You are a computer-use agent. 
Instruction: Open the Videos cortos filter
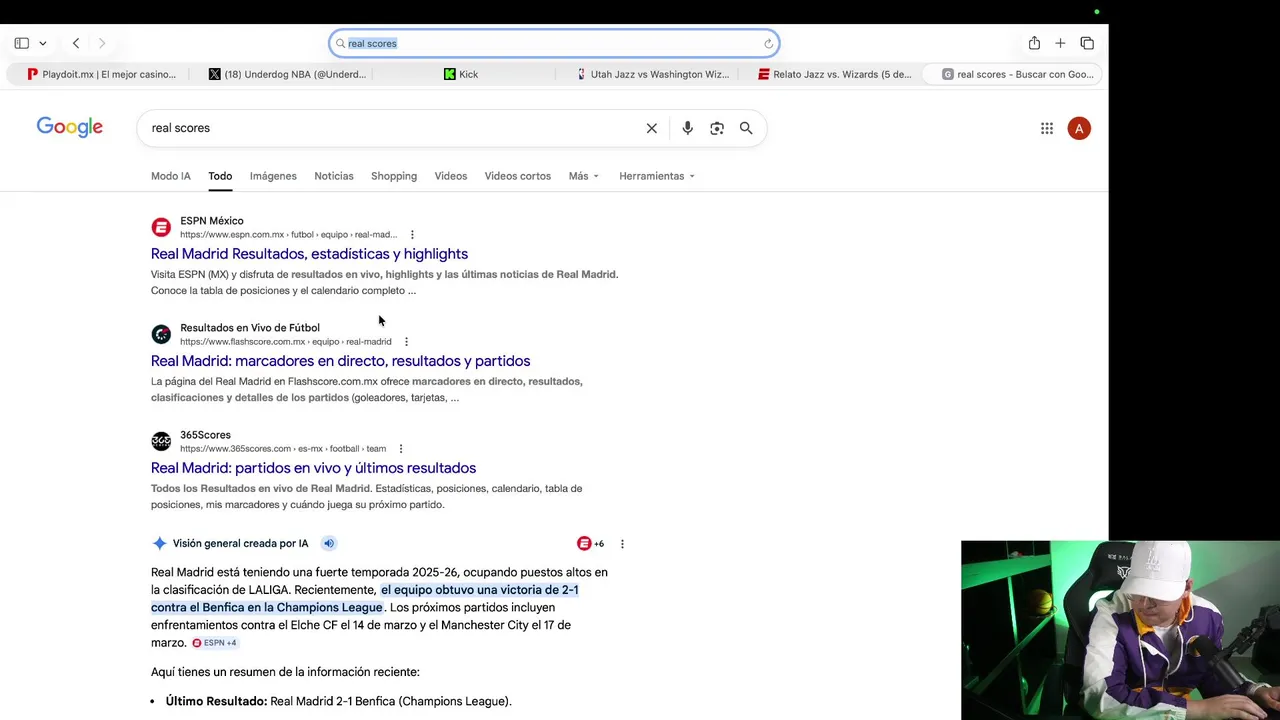[518, 176]
